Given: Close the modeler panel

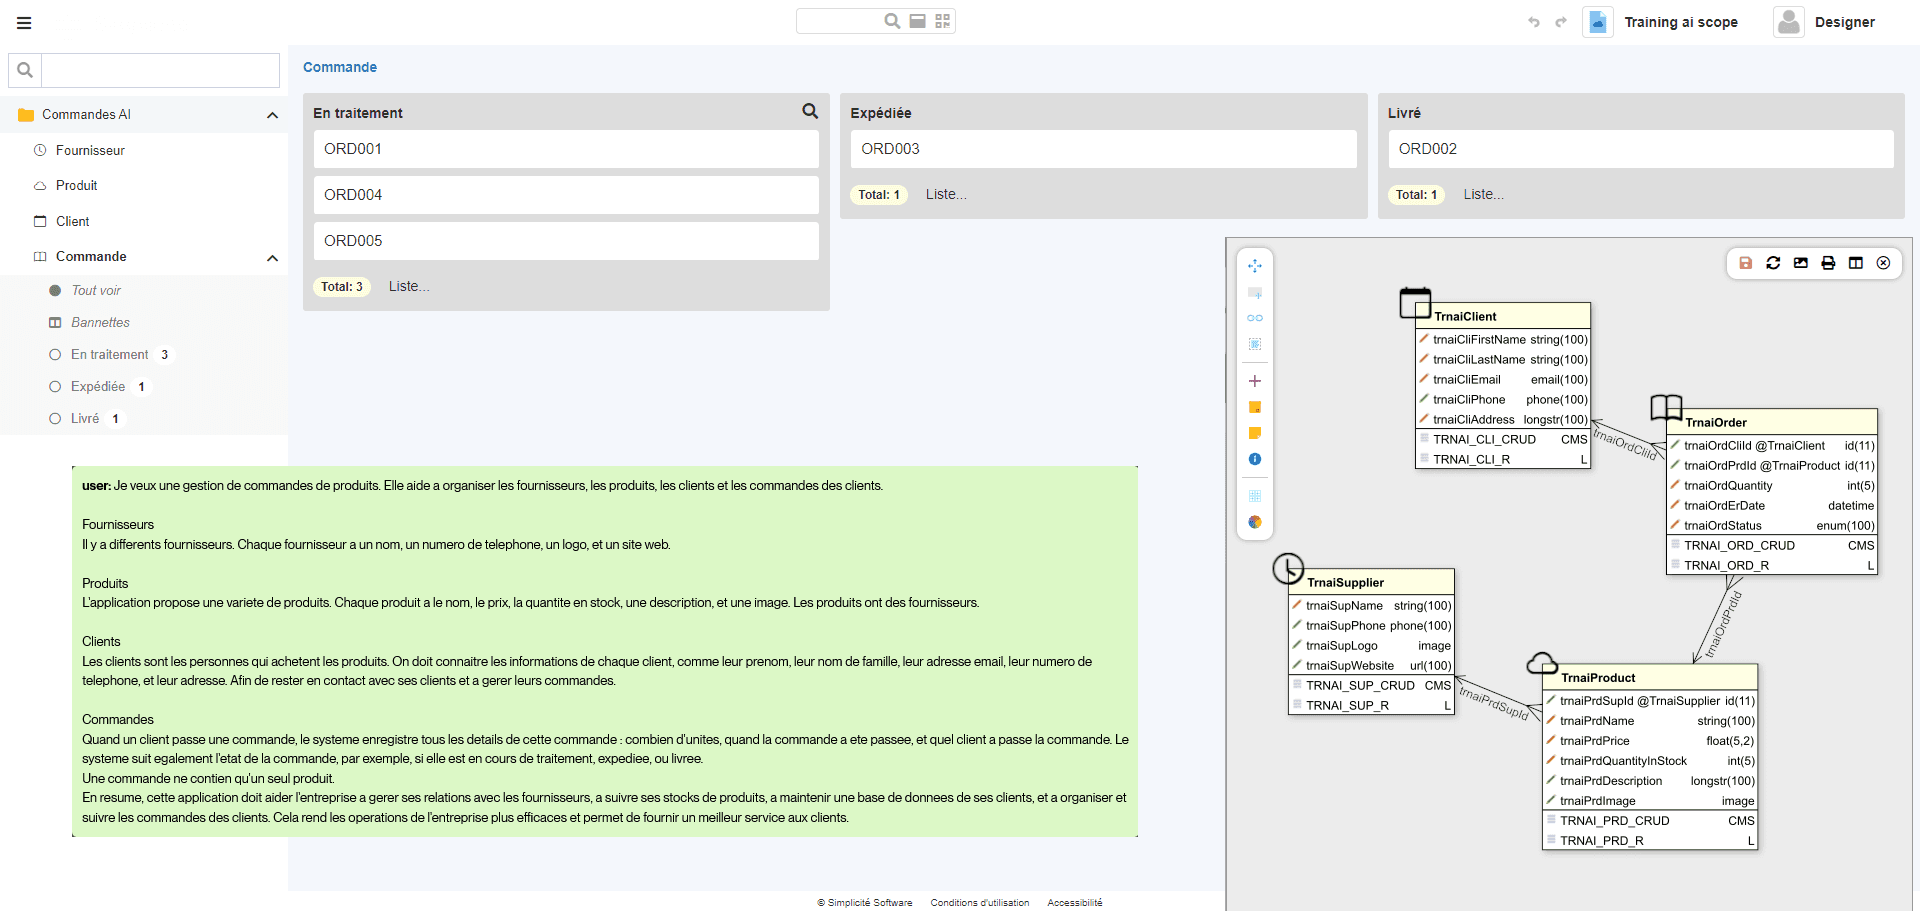Looking at the screenshot, I should (1884, 263).
